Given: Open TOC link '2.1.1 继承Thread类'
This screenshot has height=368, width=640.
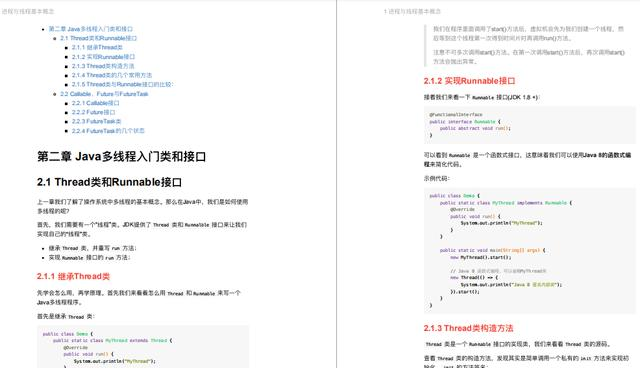Looking at the screenshot, I should point(97,48).
